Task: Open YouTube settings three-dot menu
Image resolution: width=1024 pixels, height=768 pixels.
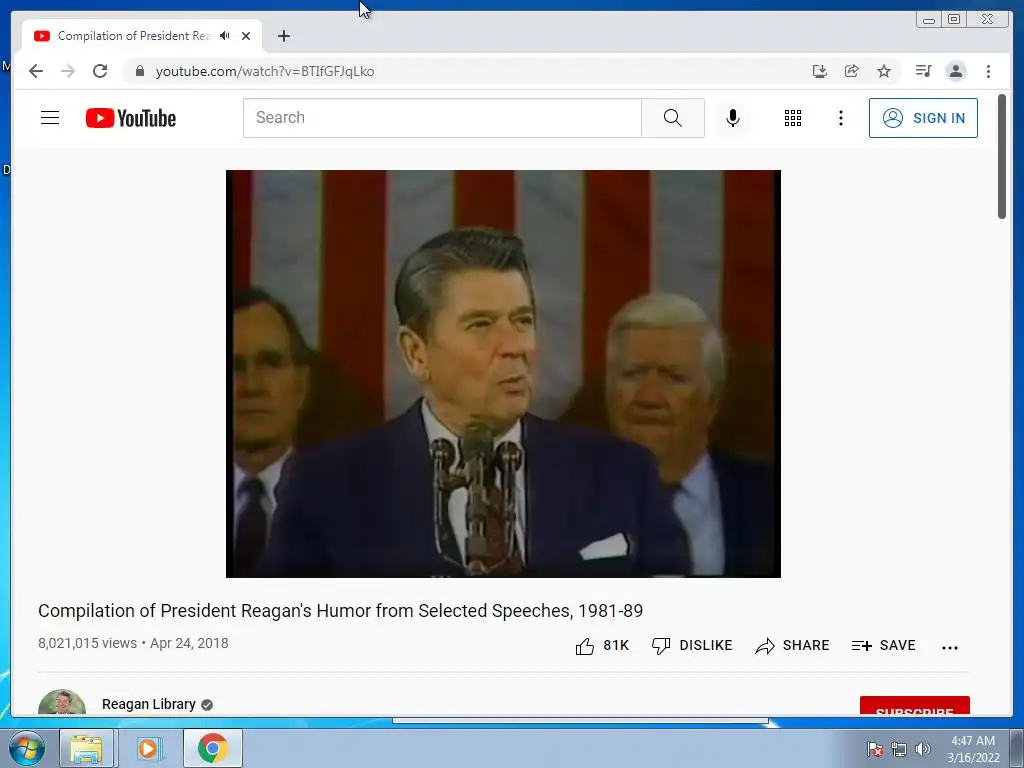Action: pyautogui.click(x=840, y=118)
